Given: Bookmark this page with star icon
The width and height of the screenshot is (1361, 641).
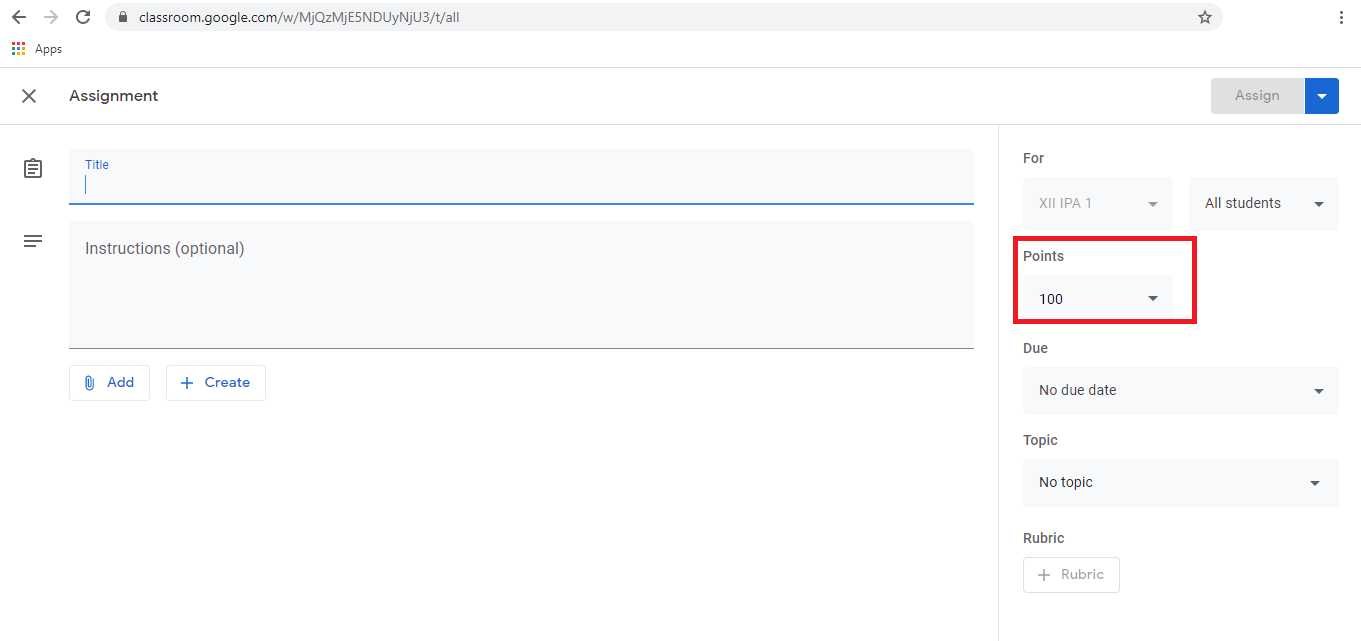Looking at the screenshot, I should click(x=1204, y=17).
